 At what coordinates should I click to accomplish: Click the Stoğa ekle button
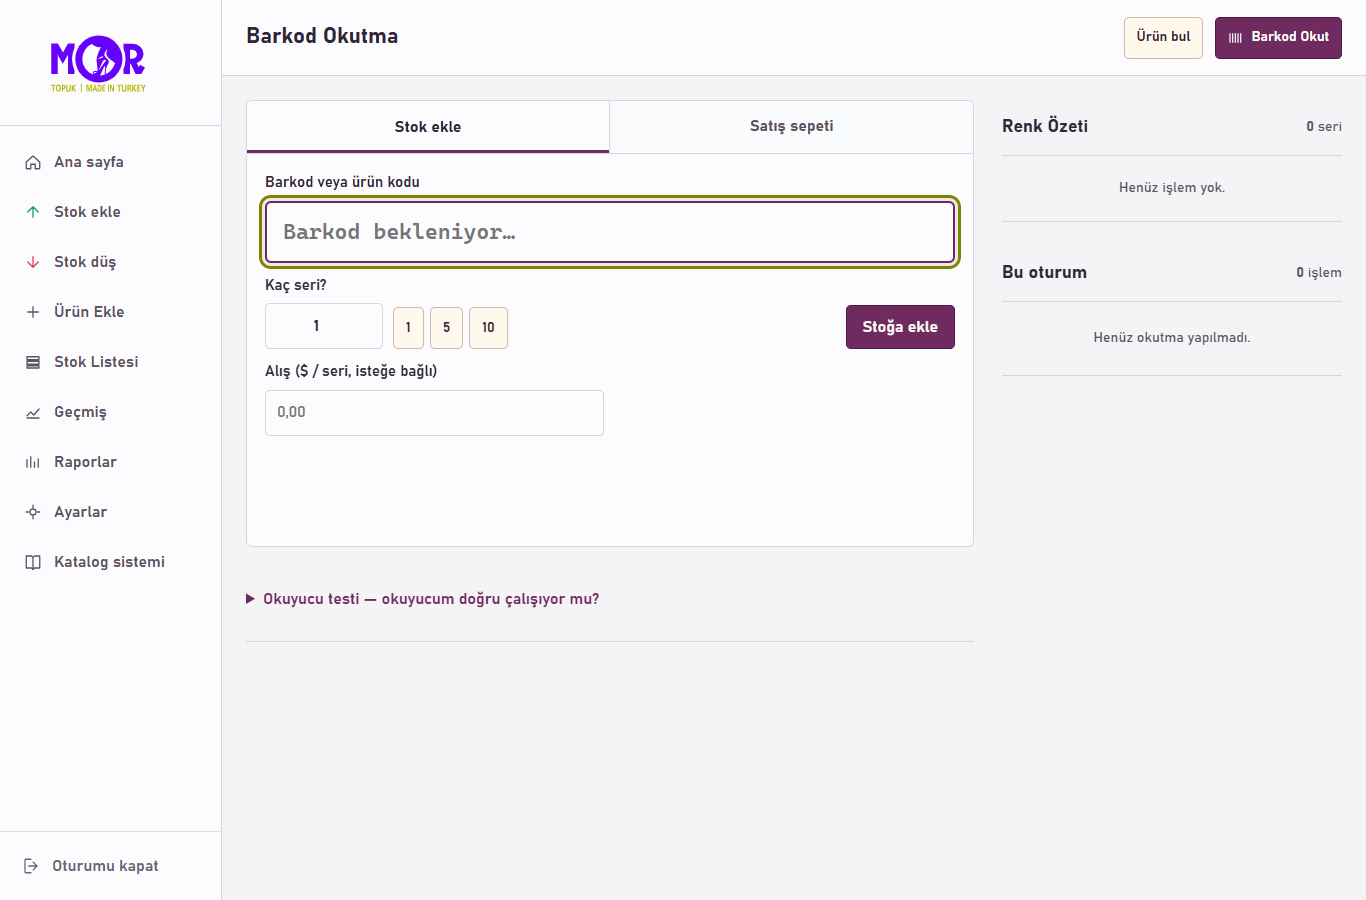(900, 327)
